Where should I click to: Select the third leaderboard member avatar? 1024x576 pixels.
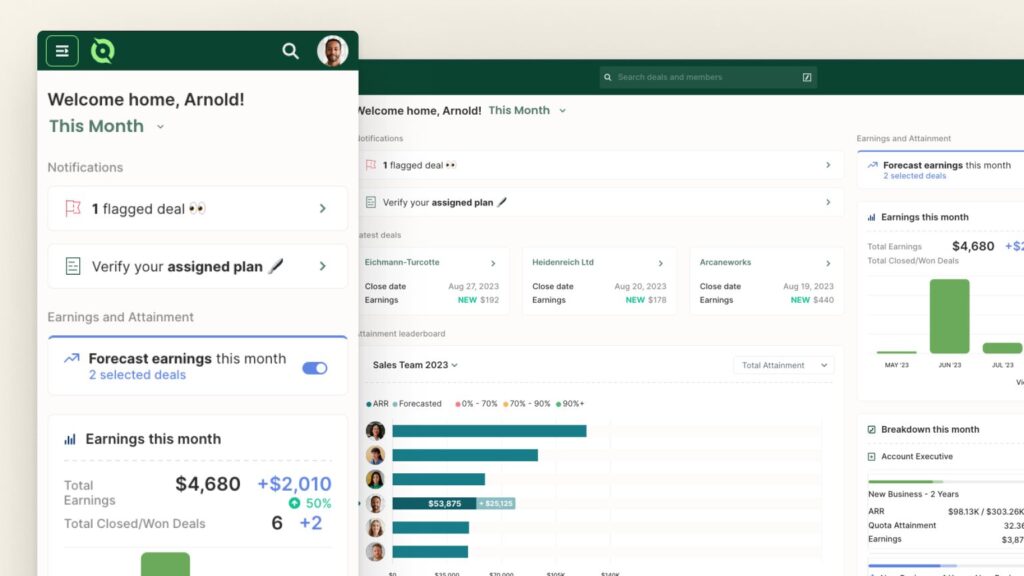[x=376, y=479]
